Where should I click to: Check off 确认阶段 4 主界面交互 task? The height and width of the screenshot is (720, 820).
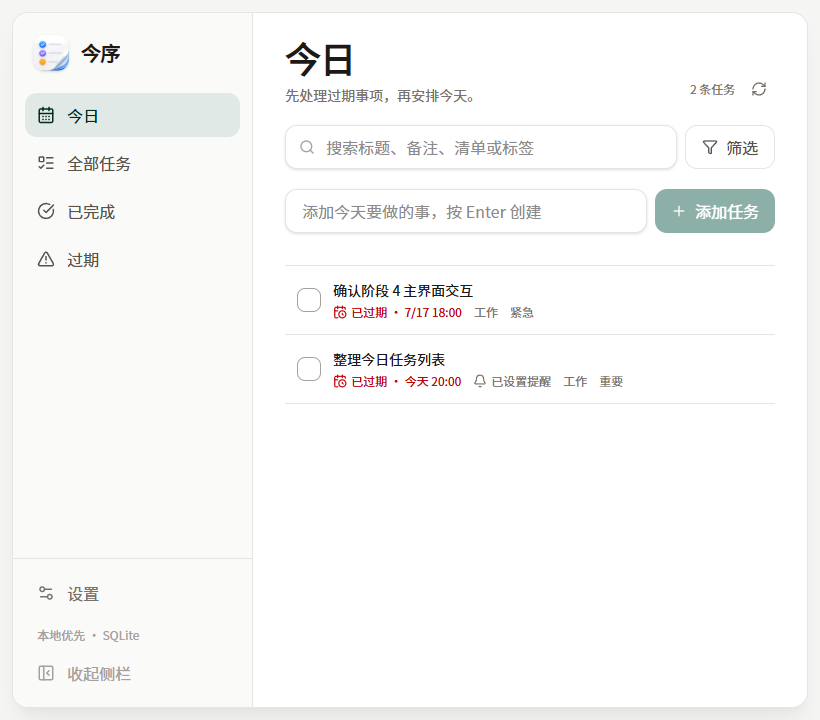point(309,300)
